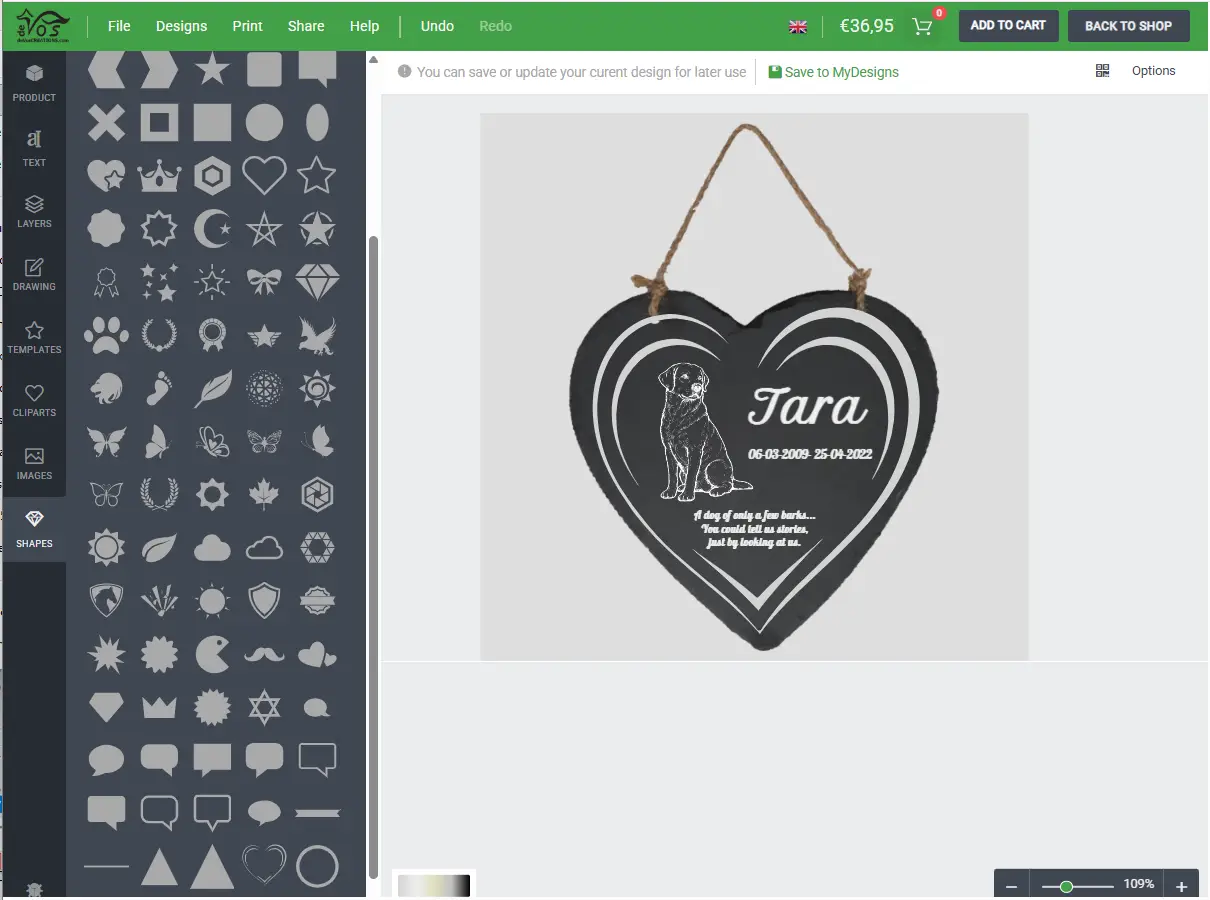This screenshot has width=1210, height=900.
Task: Add the camera aperture hexagon shape
Action: pos(317,494)
